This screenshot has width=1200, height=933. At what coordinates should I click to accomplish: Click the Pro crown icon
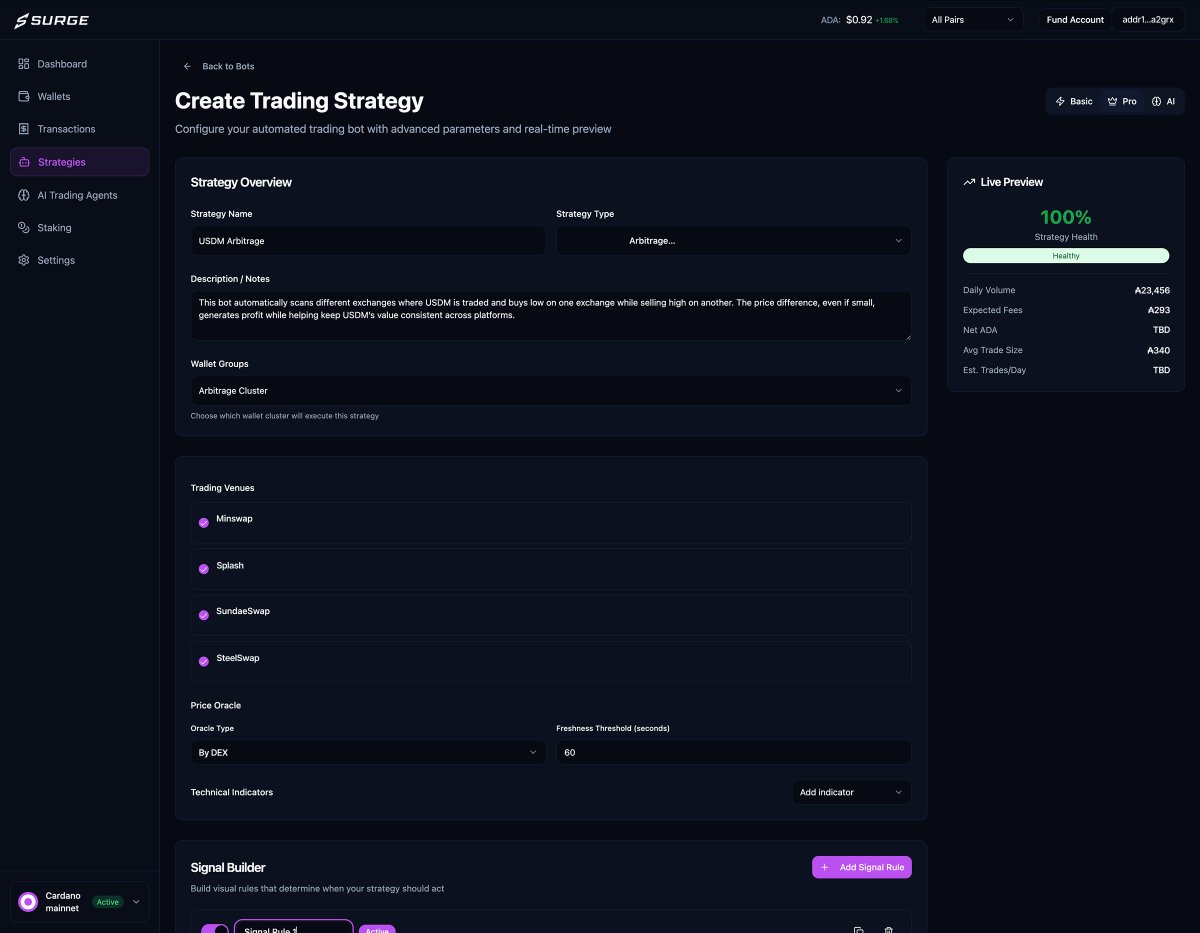(x=1112, y=102)
